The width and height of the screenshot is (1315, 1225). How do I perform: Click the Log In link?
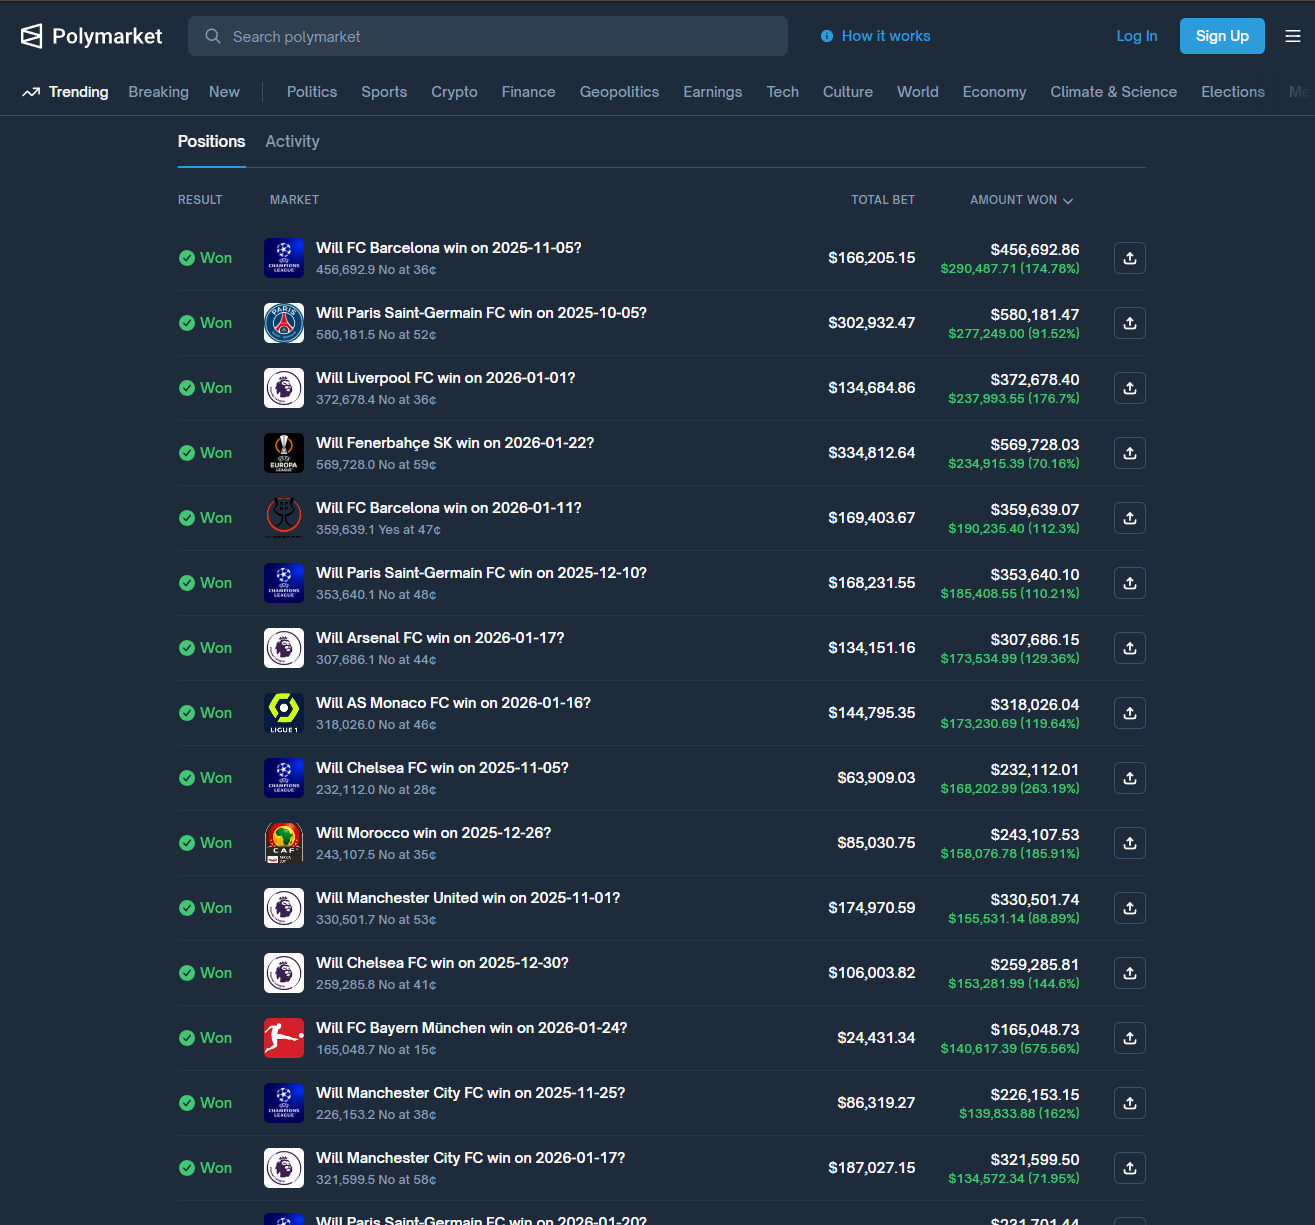tap(1136, 36)
